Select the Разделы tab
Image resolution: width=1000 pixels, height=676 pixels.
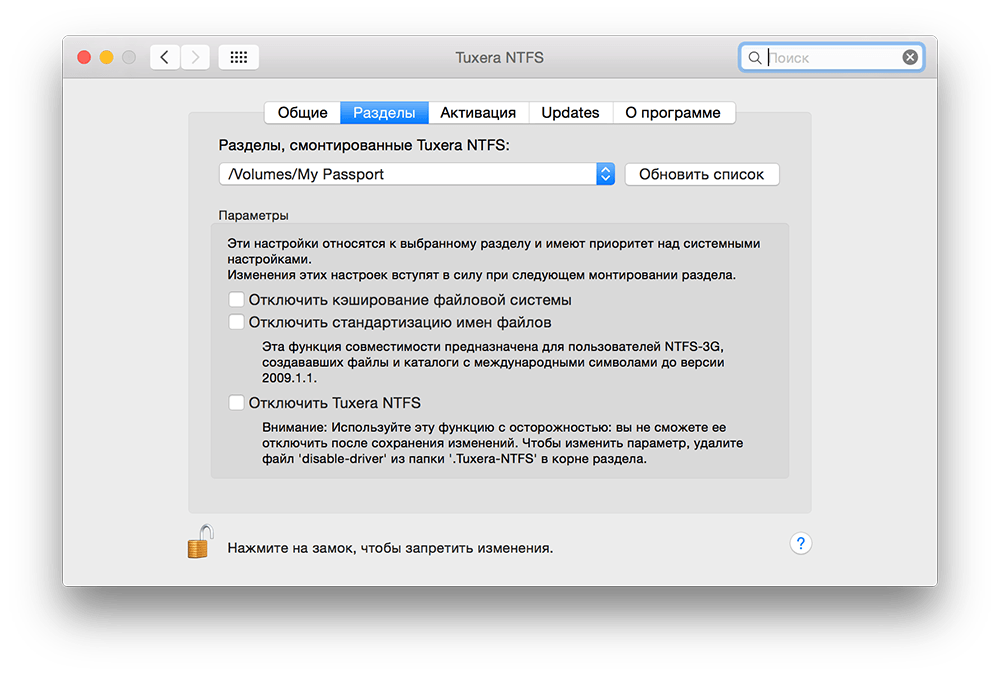pos(384,113)
